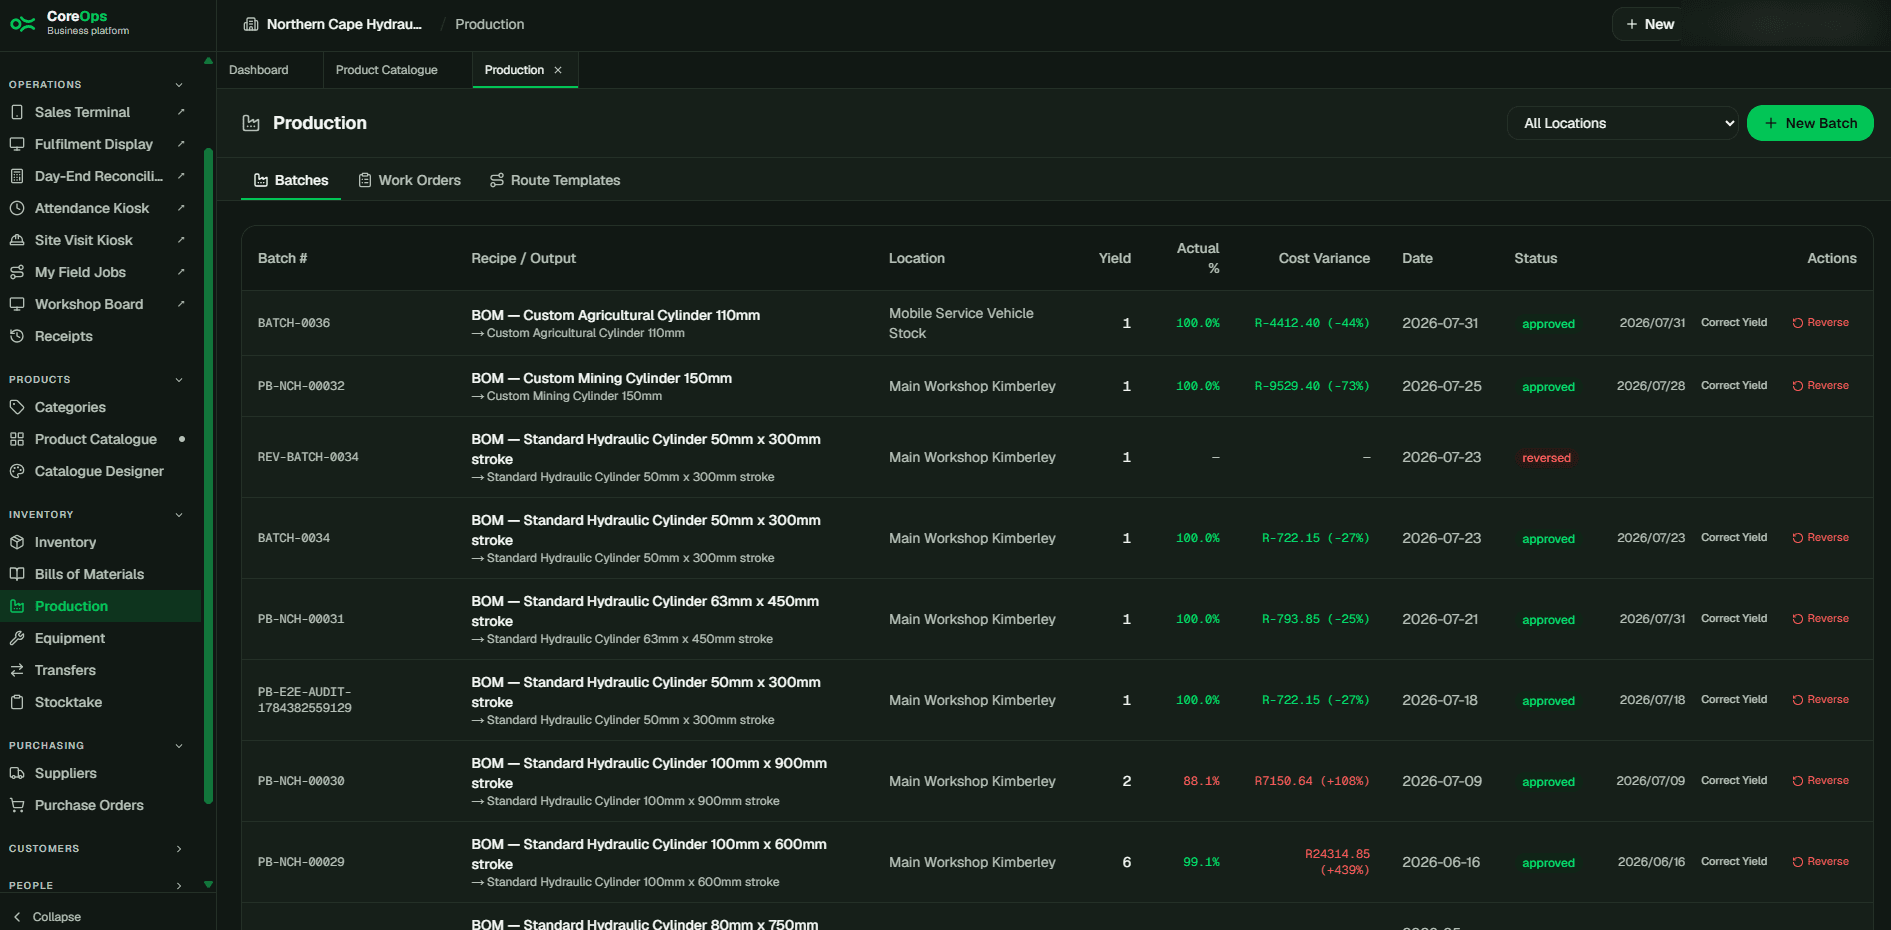Click batch number REV-BATCH-0034
Image resolution: width=1891 pixels, height=930 pixels.
308,457
